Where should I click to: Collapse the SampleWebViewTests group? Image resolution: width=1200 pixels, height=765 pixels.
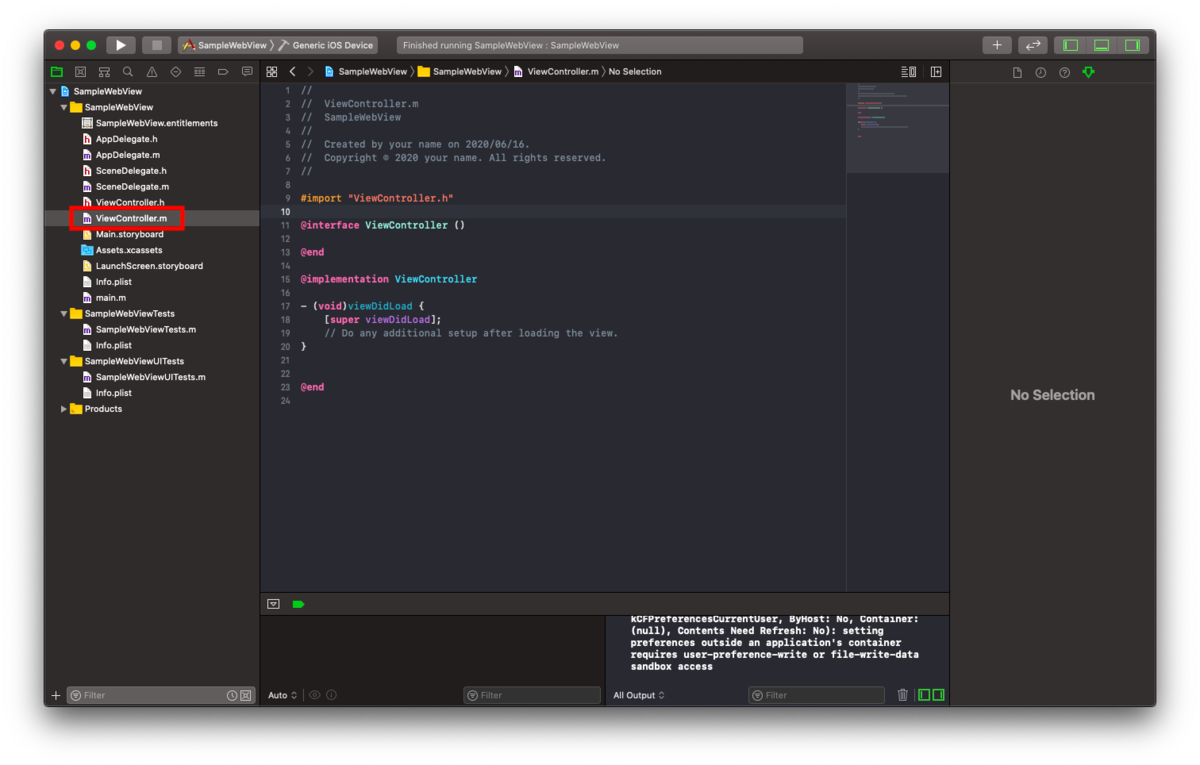click(x=64, y=313)
